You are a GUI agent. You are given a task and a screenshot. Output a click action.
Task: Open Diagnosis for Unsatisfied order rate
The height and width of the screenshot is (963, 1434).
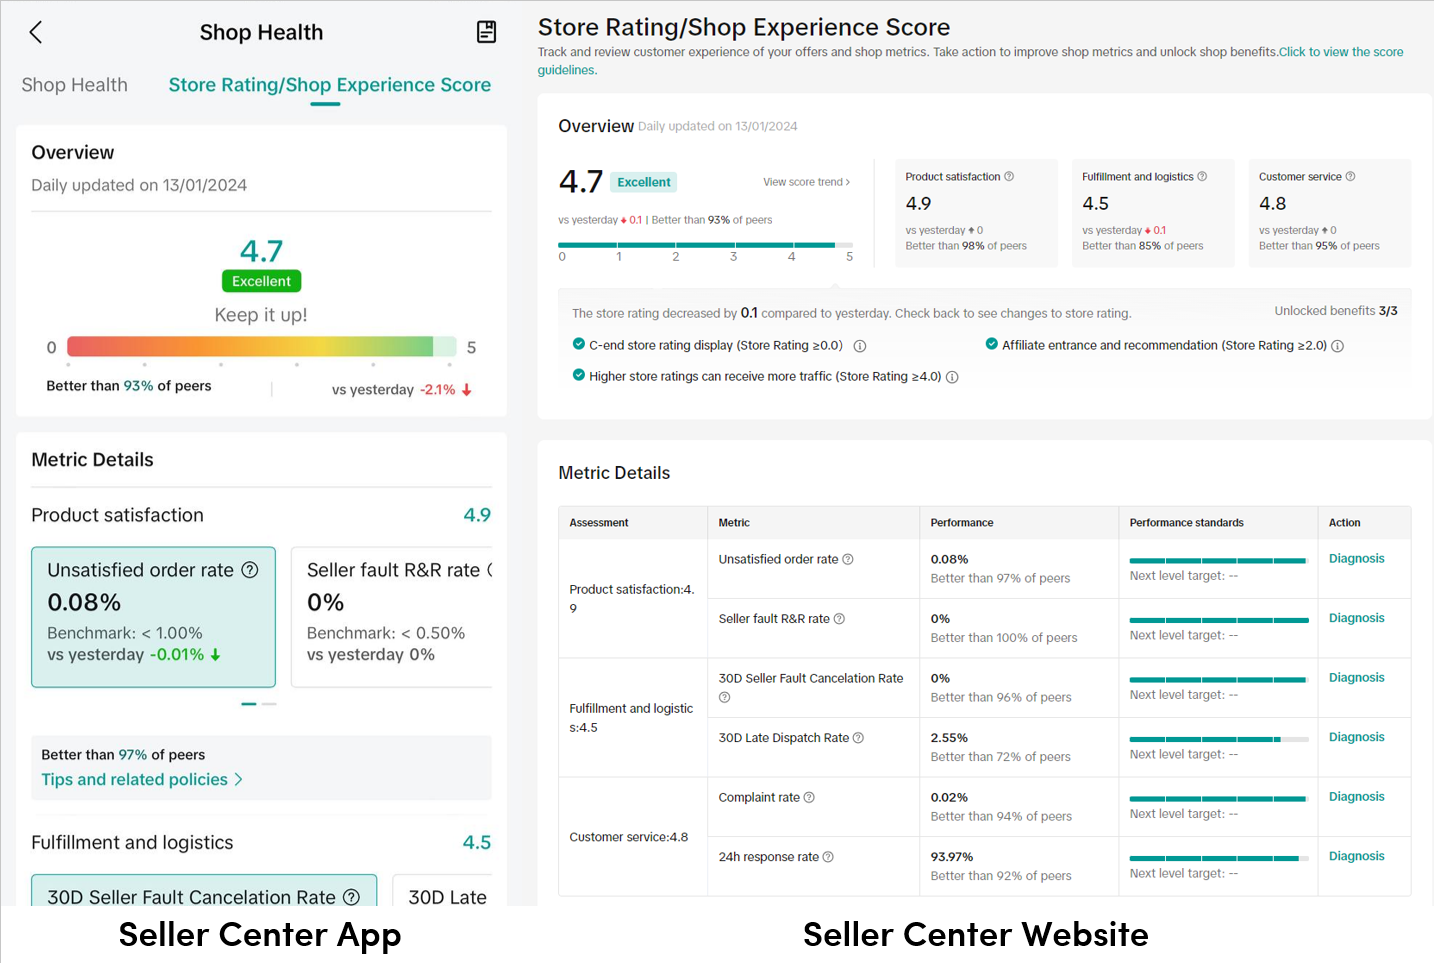tap(1356, 559)
